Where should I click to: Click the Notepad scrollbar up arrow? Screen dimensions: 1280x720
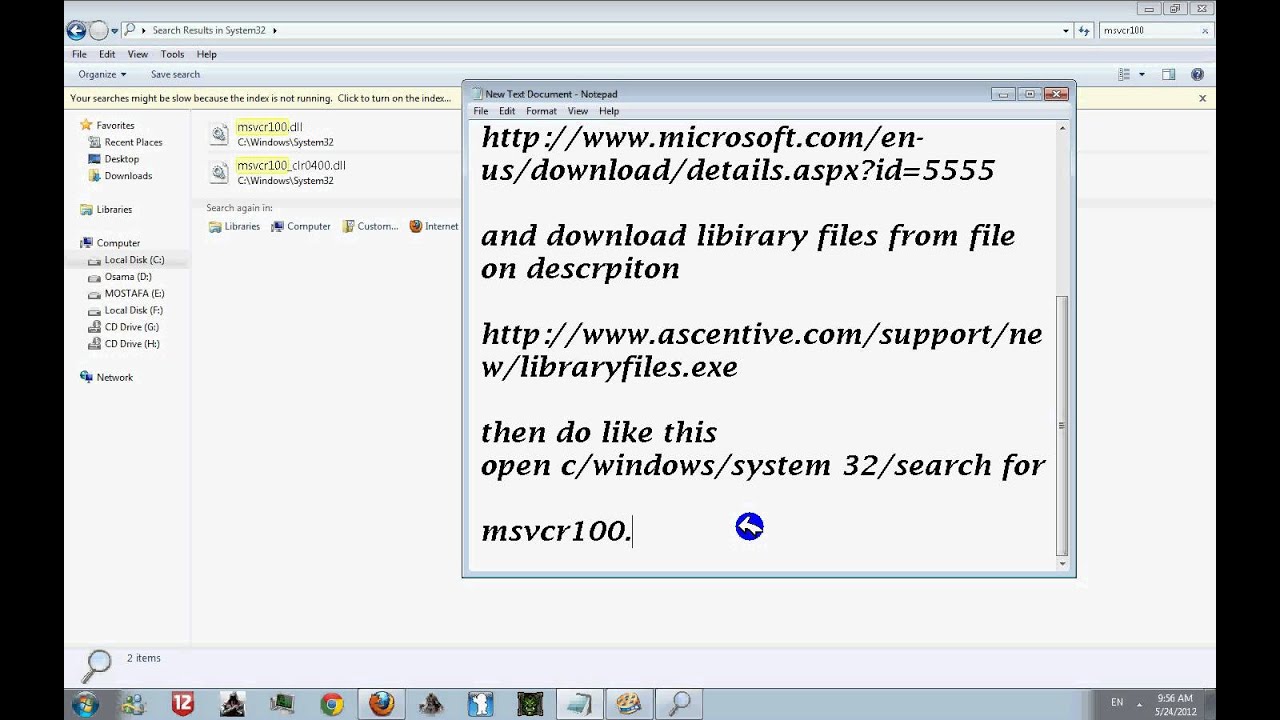1062,128
